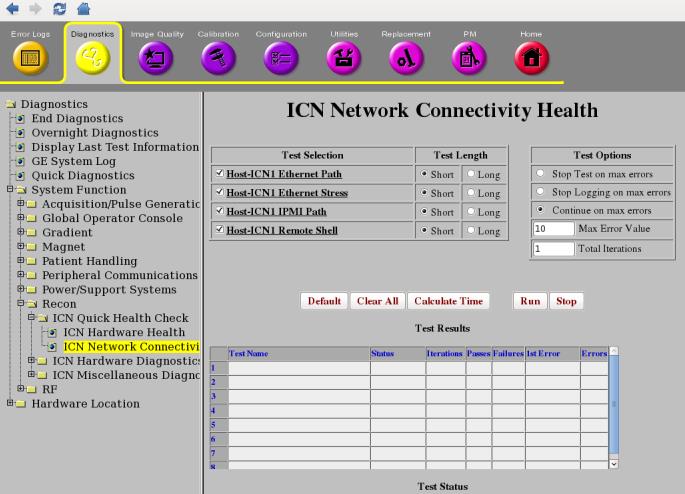This screenshot has width=685, height=494.
Task: Click the Replacement icon
Action: pyautogui.click(x=405, y=59)
